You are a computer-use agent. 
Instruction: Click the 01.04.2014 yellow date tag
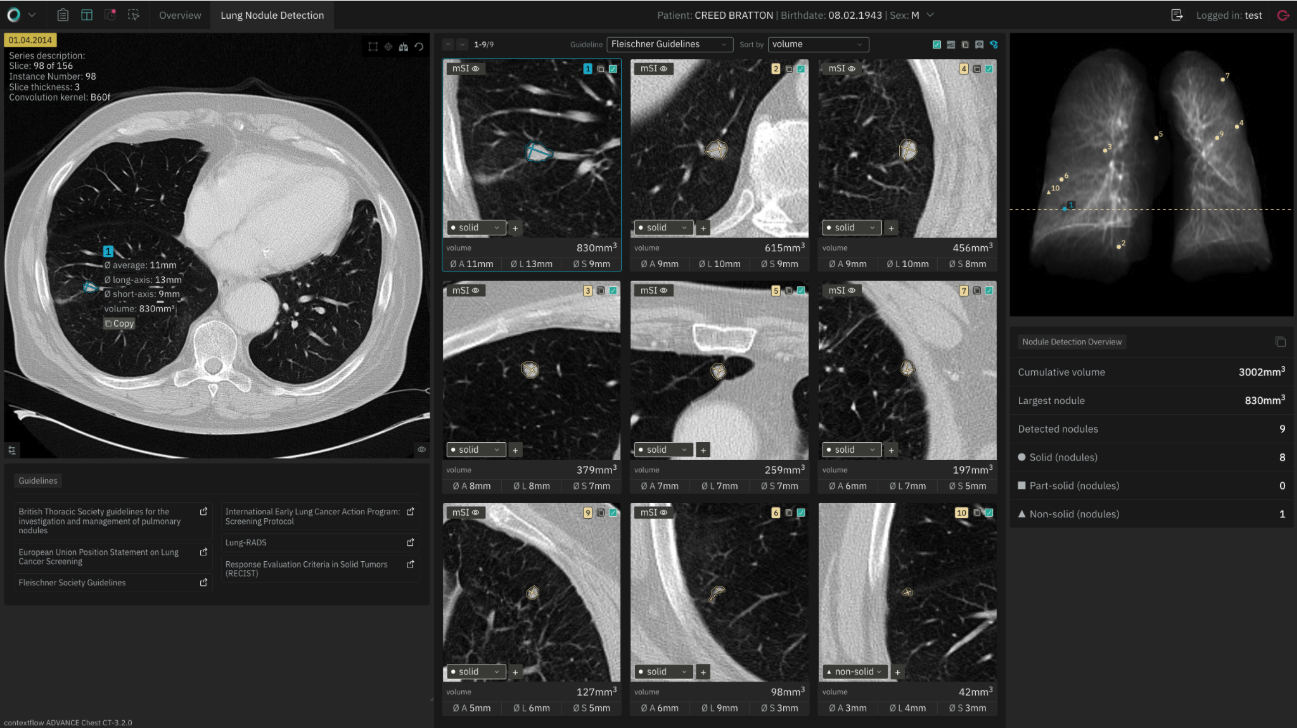point(31,40)
